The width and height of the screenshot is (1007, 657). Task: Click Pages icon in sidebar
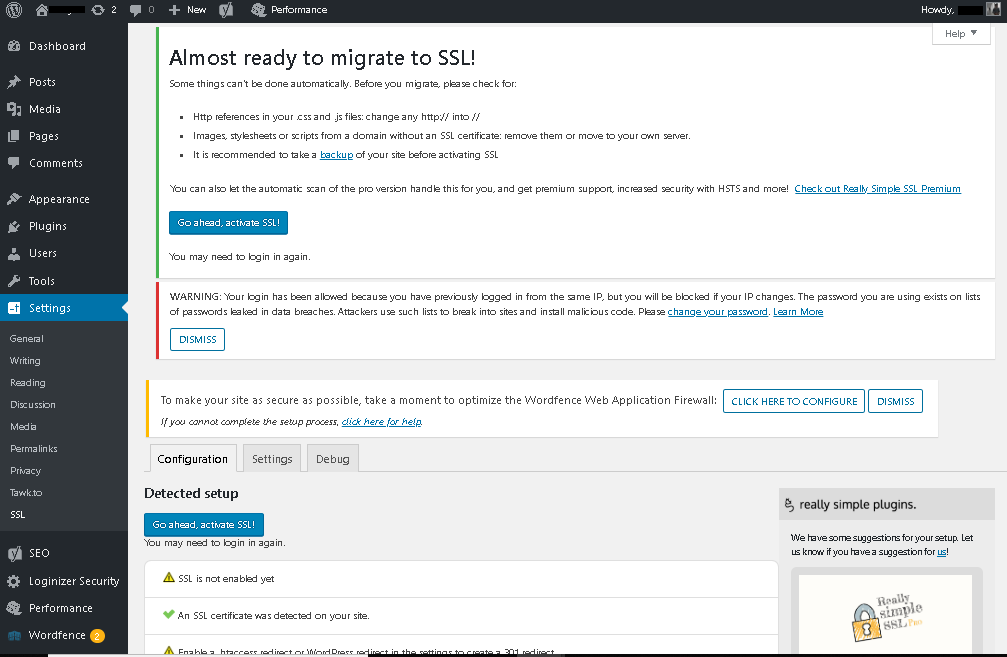pos(14,136)
